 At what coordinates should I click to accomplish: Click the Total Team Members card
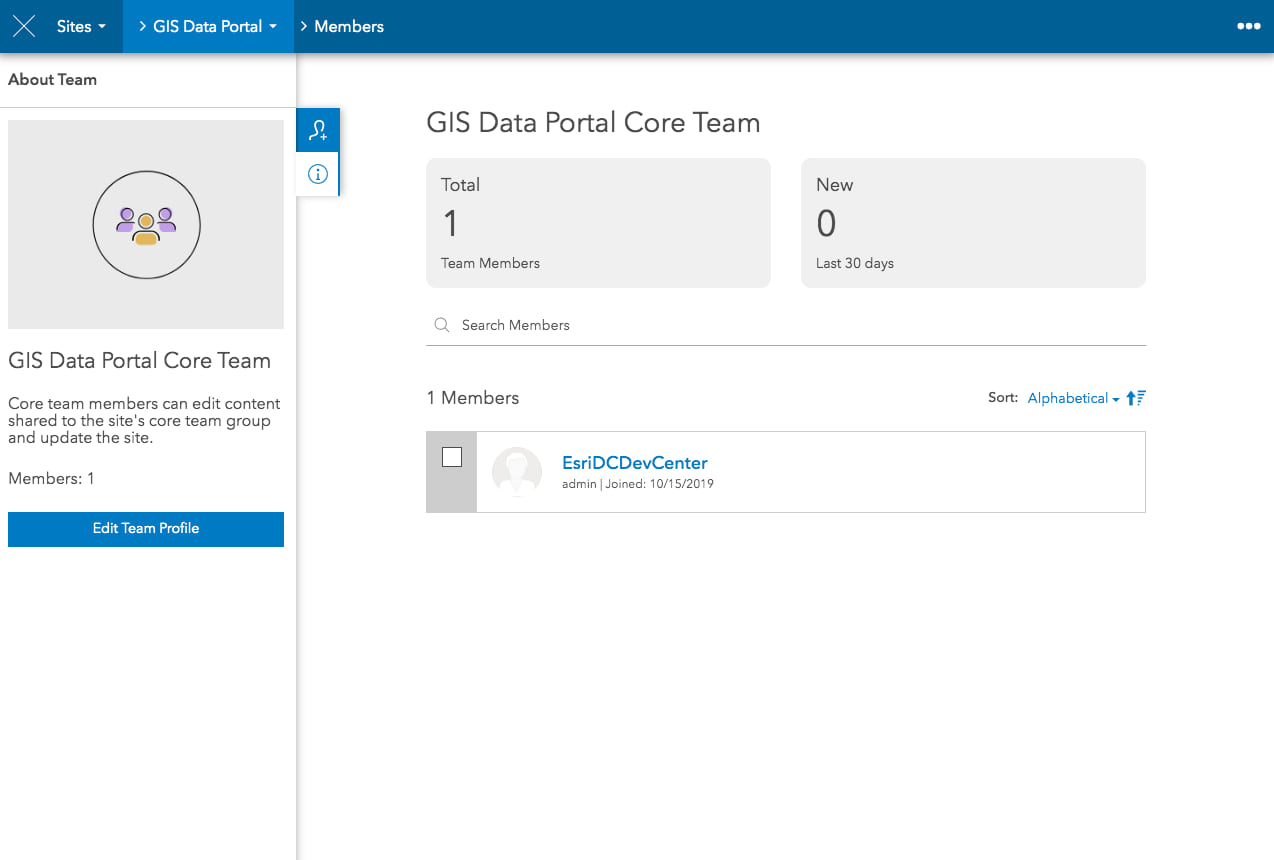pyautogui.click(x=598, y=223)
